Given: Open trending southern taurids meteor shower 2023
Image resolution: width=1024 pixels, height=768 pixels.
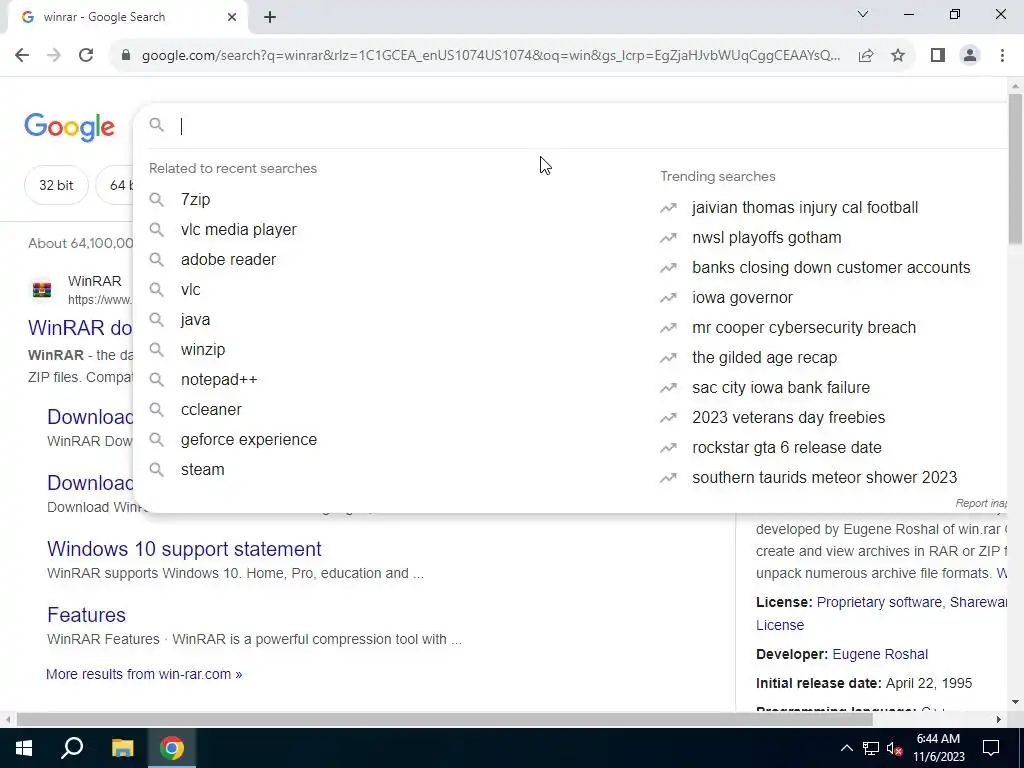Looking at the screenshot, I should tap(824, 478).
